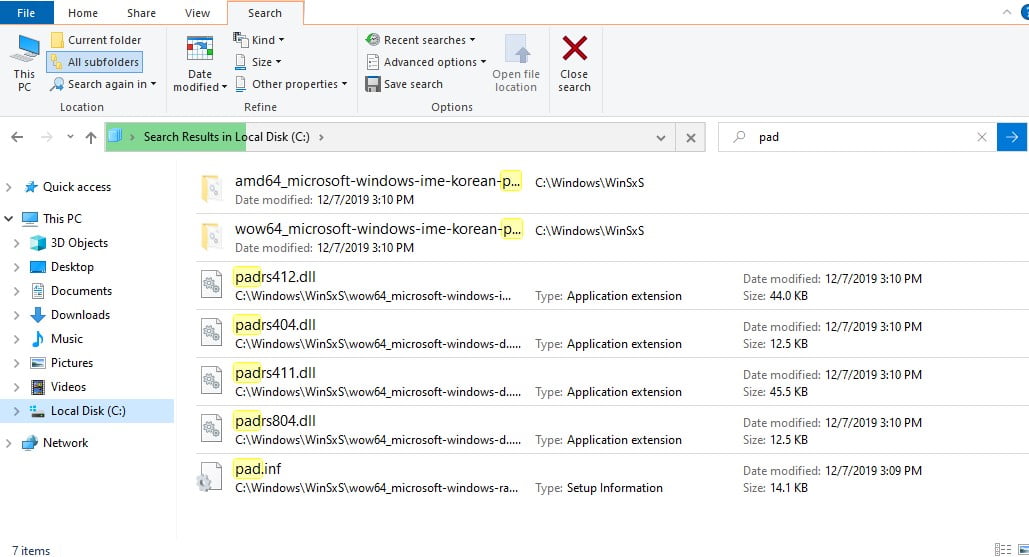
Task: Open the Size filter dropdown
Action: (258, 62)
